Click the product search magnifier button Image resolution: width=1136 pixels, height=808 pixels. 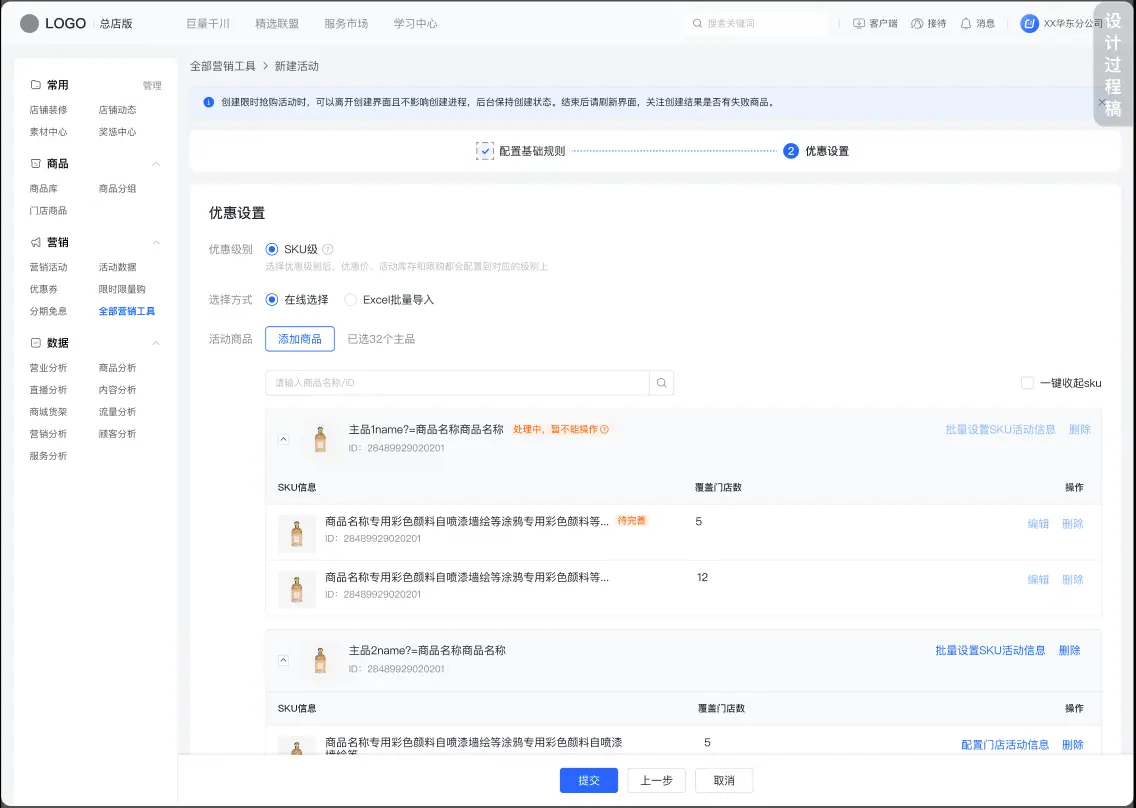pos(661,383)
